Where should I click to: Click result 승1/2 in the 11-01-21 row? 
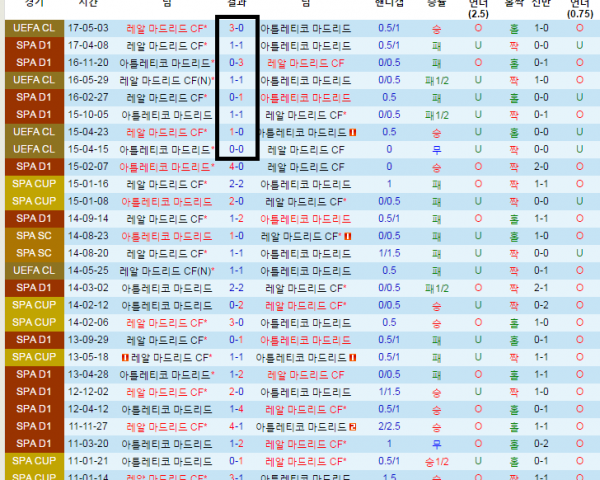(437, 462)
